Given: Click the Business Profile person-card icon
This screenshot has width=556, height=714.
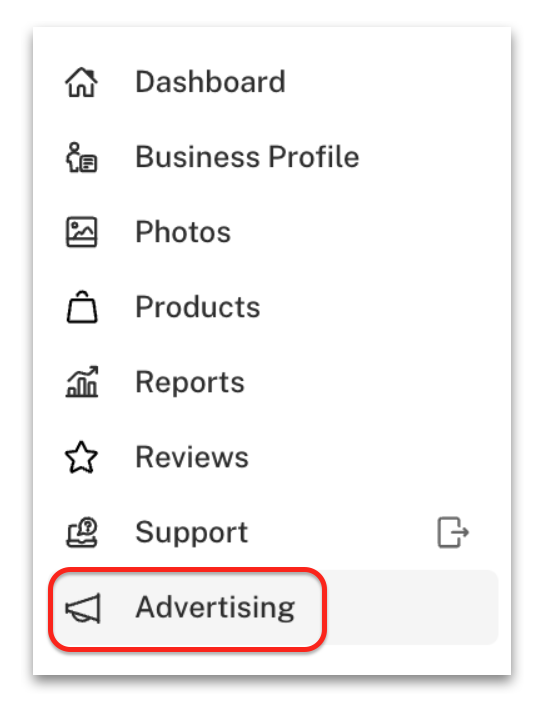Looking at the screenshot, I should tap(82, 157).
